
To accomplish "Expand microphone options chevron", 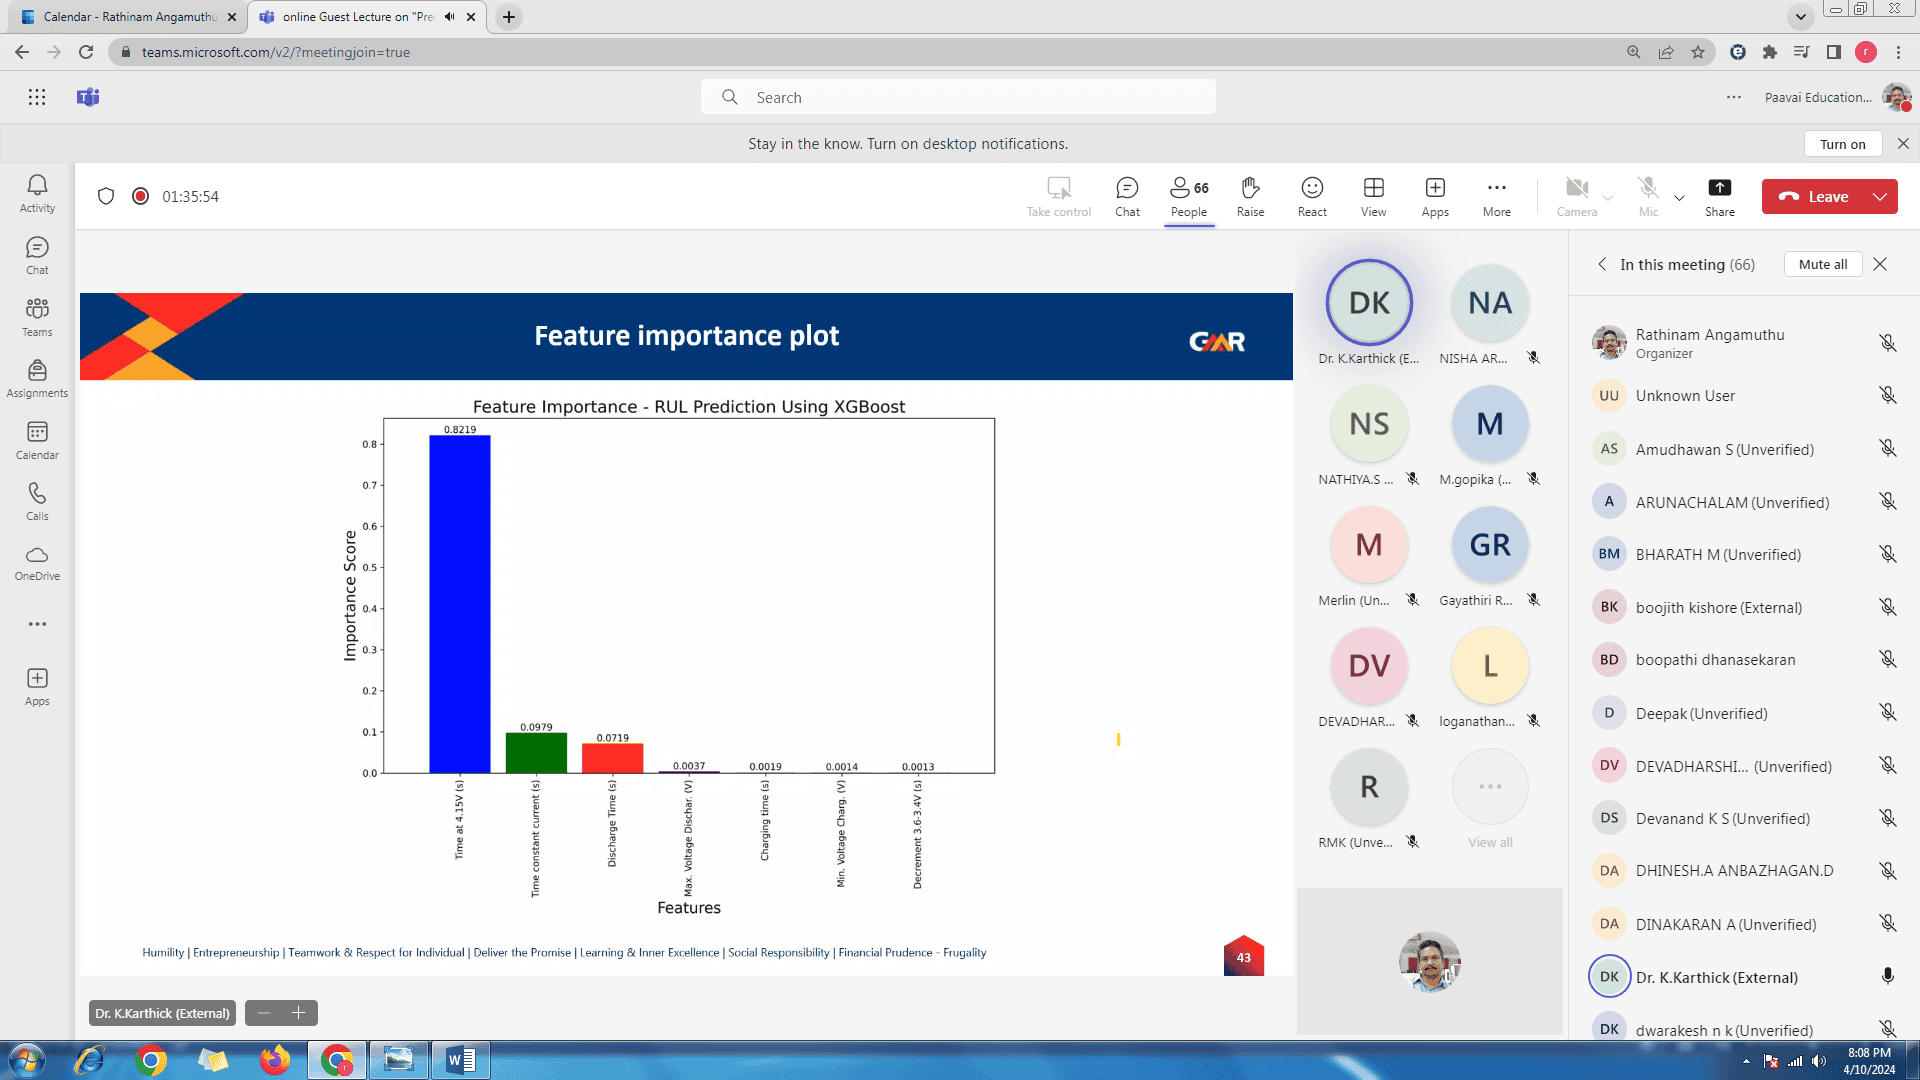I will pos(1680,197).
